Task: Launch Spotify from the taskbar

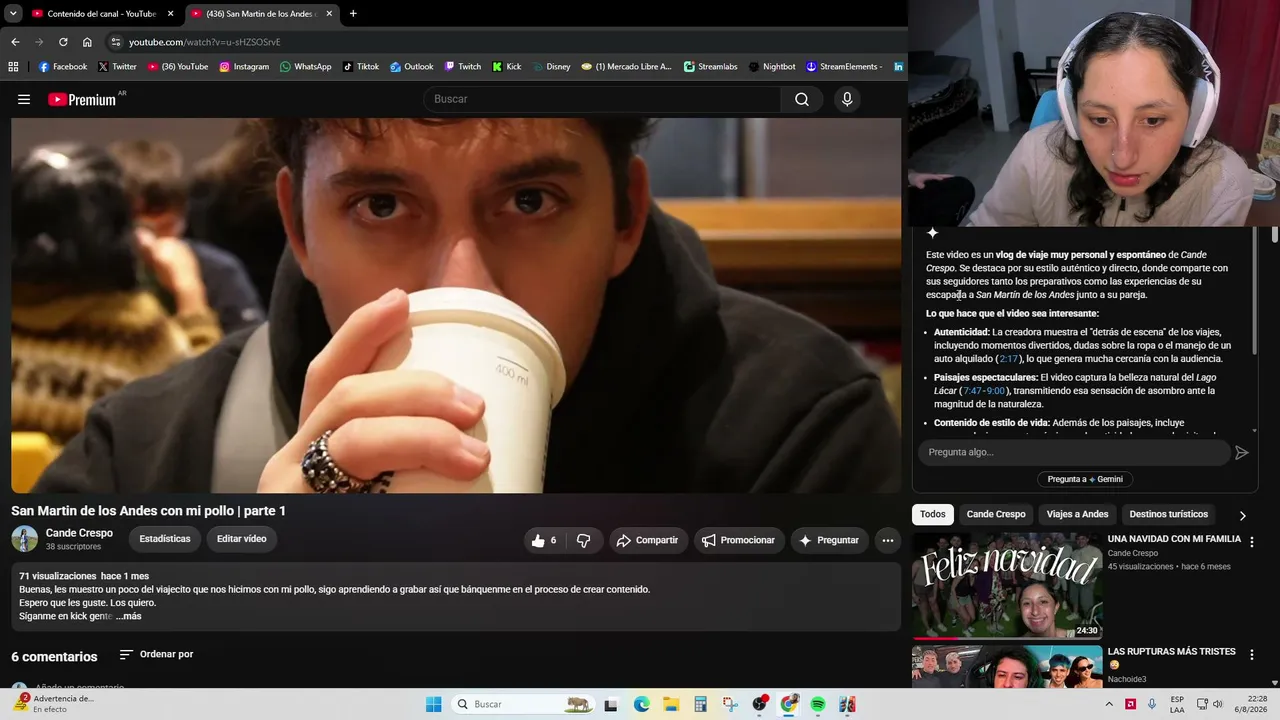Action: pos(818,704)
